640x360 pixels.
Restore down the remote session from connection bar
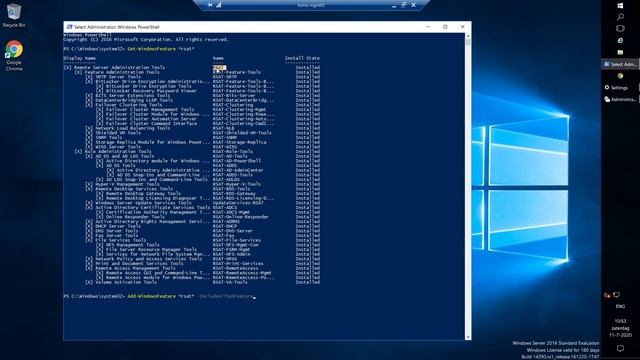[403, 5]
